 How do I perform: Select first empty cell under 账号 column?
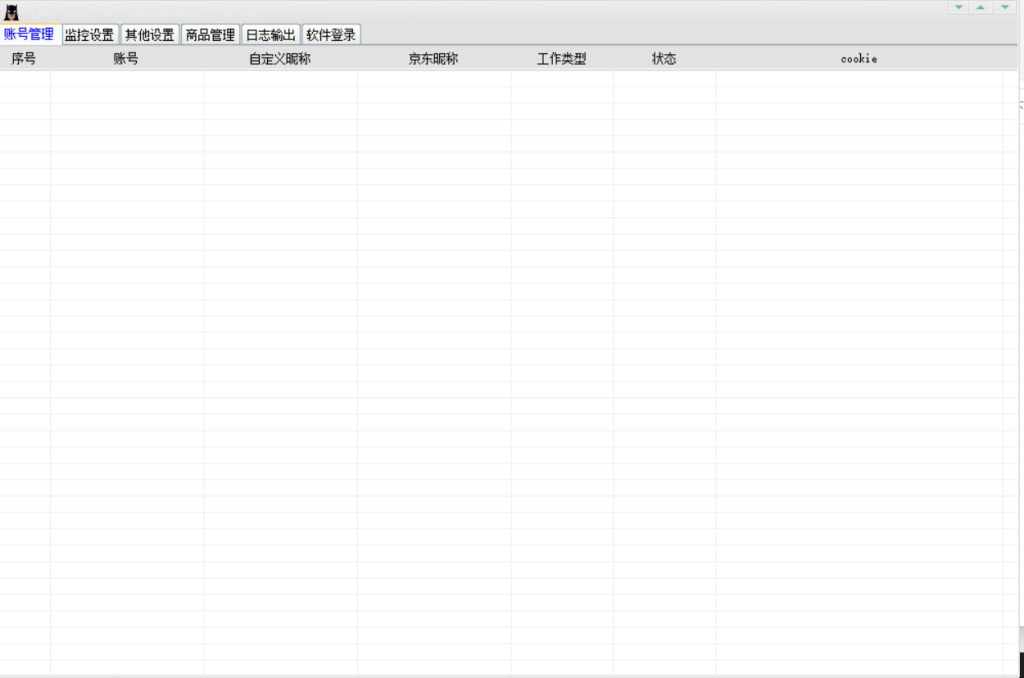pos(126,79)
